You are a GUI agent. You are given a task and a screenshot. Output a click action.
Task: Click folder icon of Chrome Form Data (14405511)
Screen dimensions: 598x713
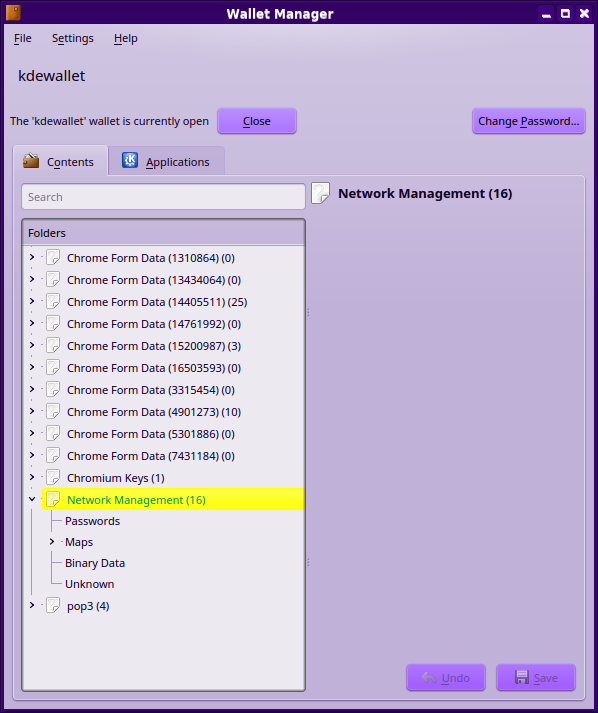(53, 301)
